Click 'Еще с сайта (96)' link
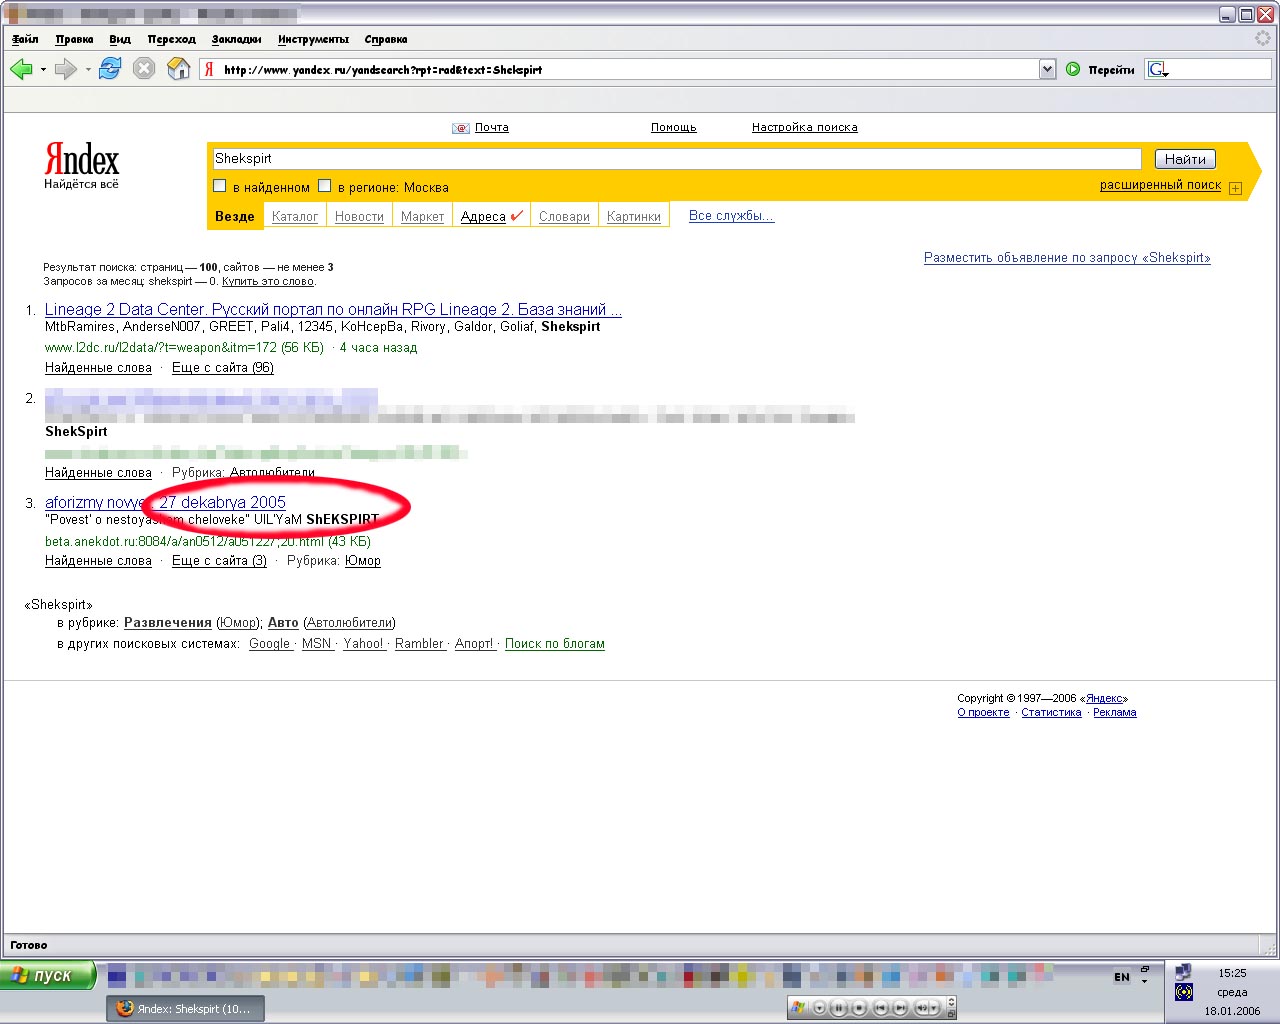This screenshot has width=1280, height=1024. tap(223, 367)
